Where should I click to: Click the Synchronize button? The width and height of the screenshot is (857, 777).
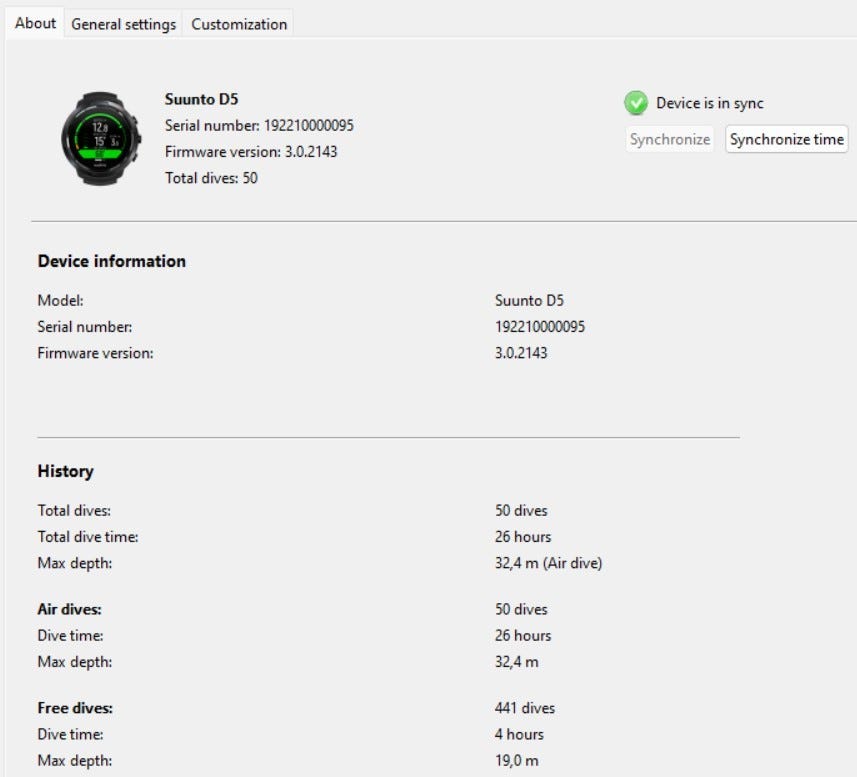[x=670, y=139]
